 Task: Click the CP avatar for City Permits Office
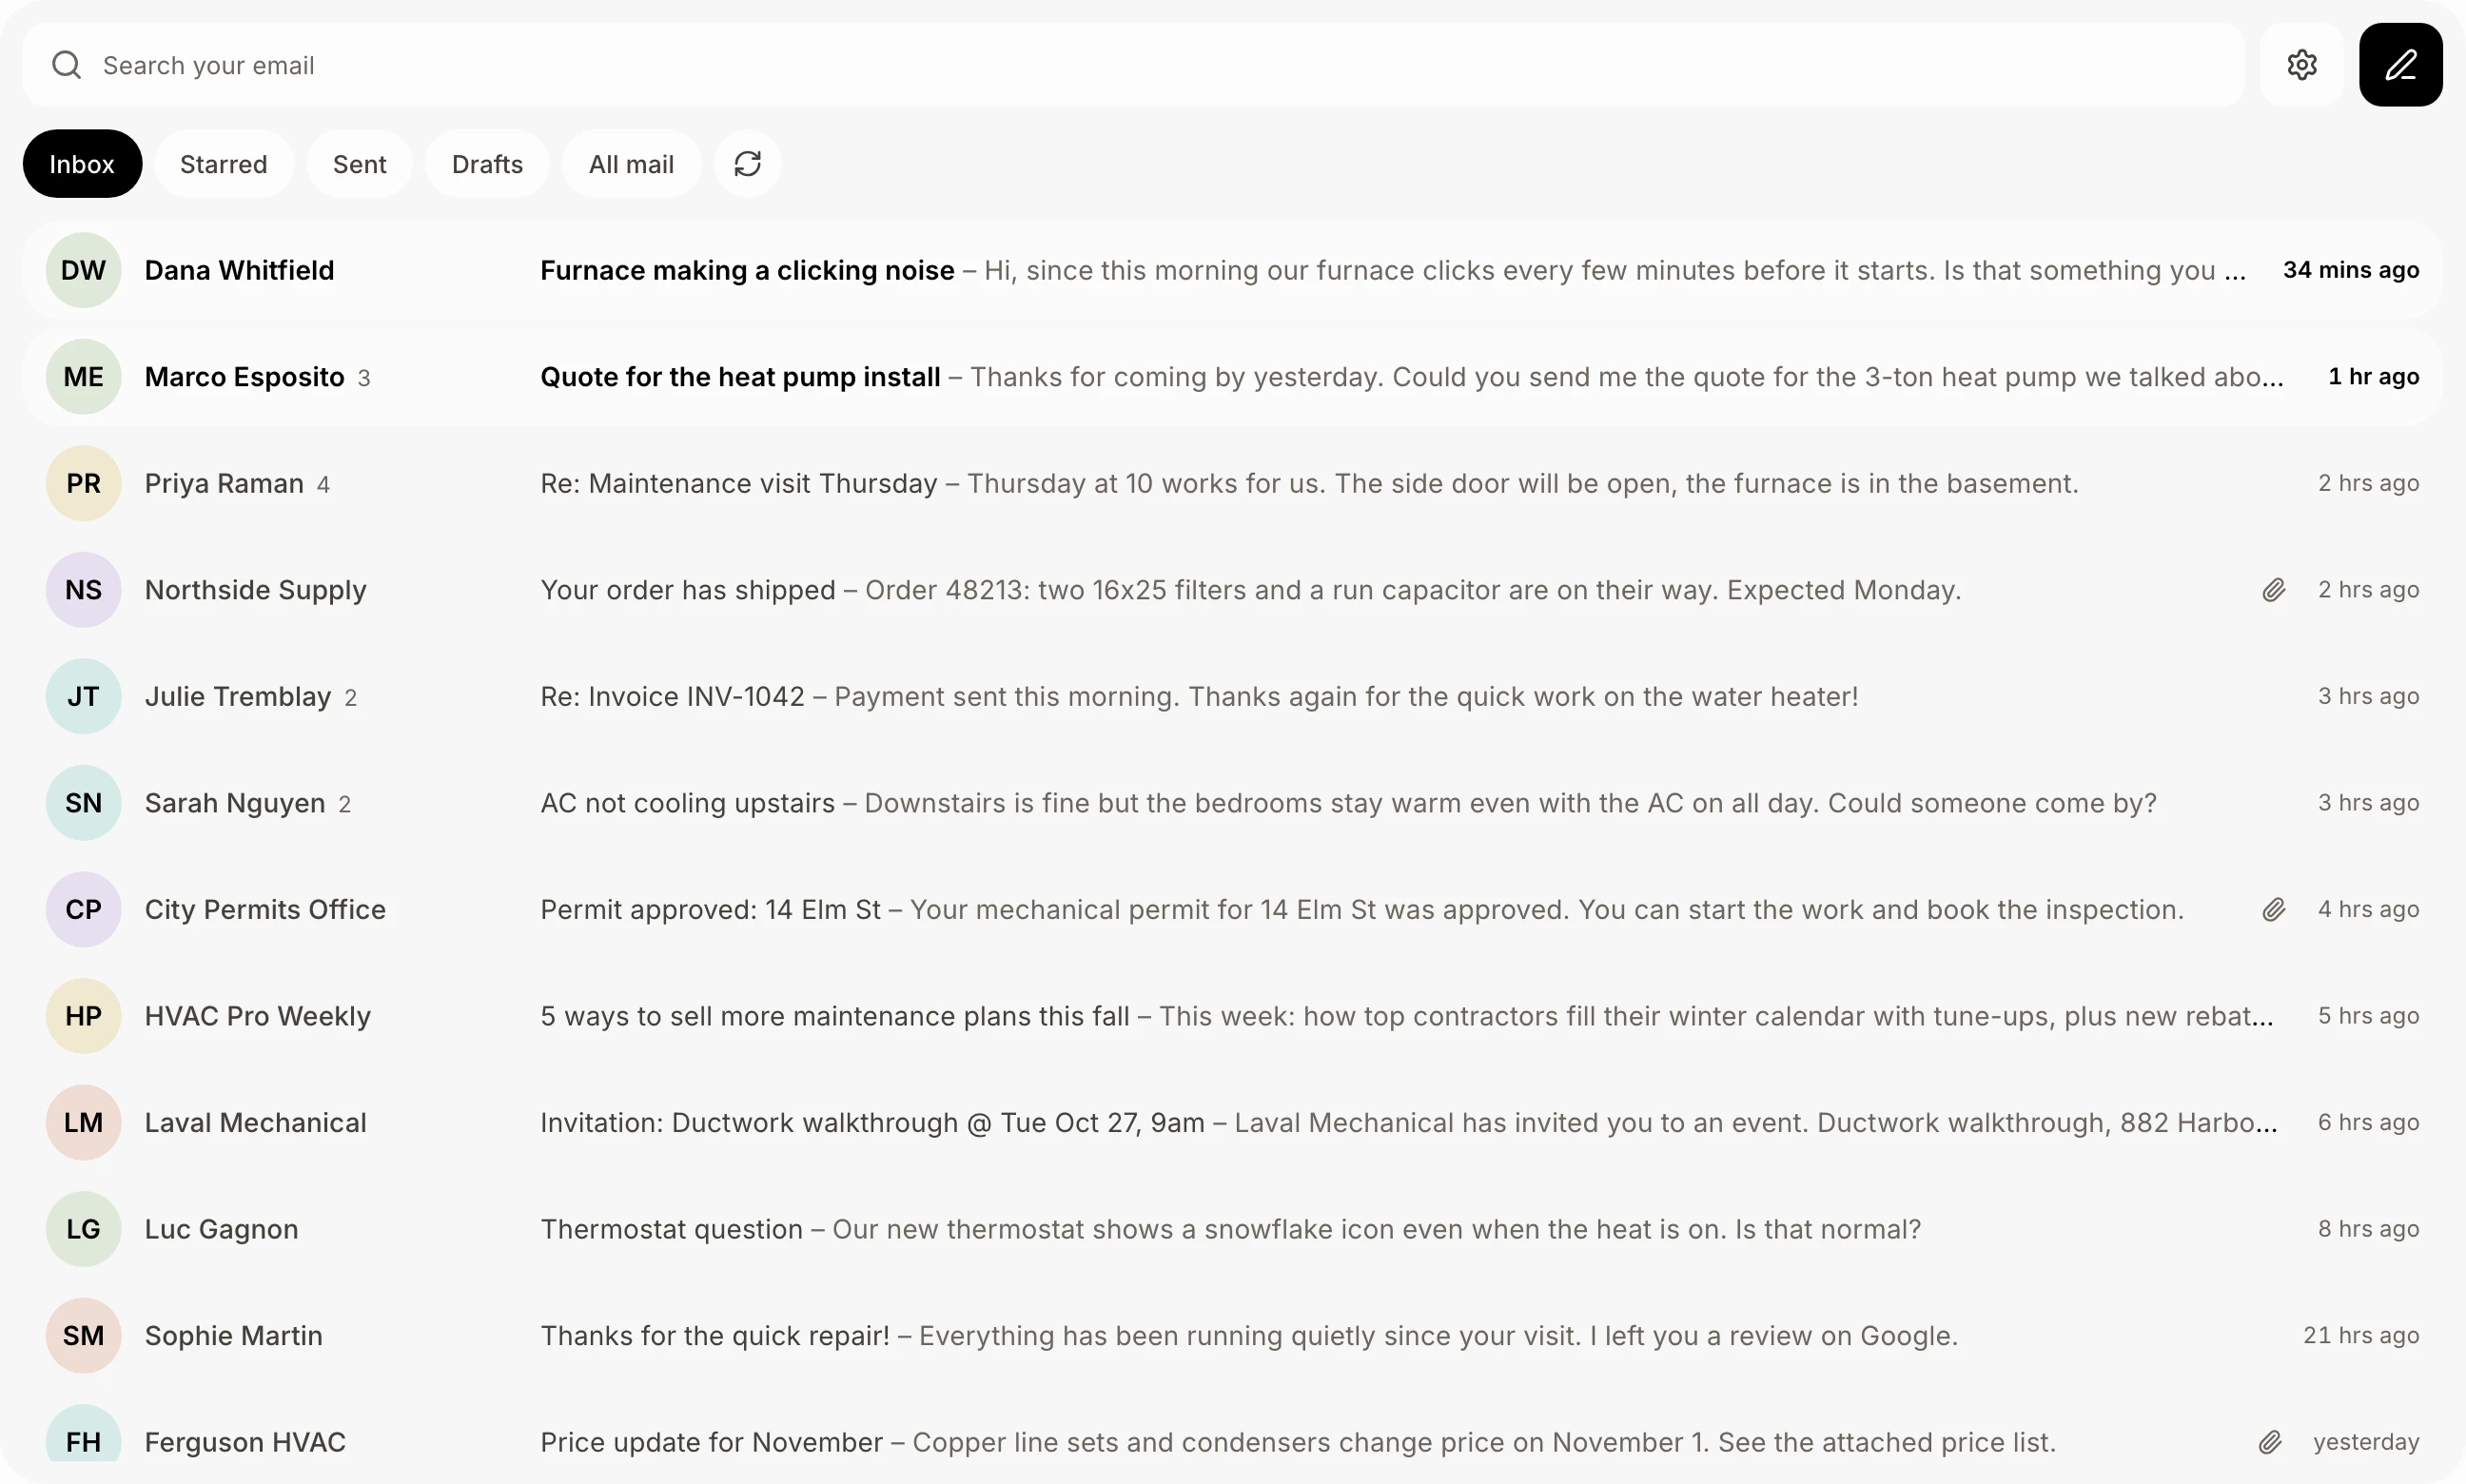(83, 910)
